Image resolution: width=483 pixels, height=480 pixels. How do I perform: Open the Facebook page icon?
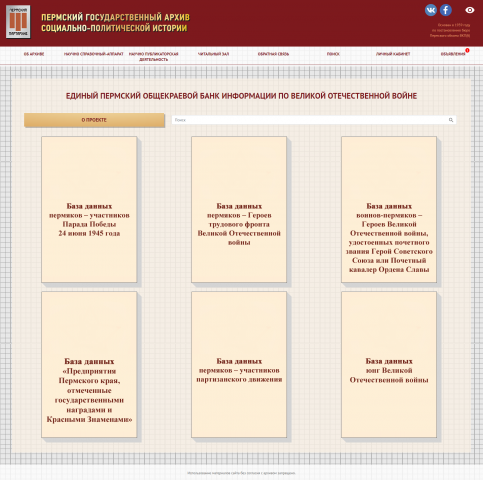[x=446, y=10]
